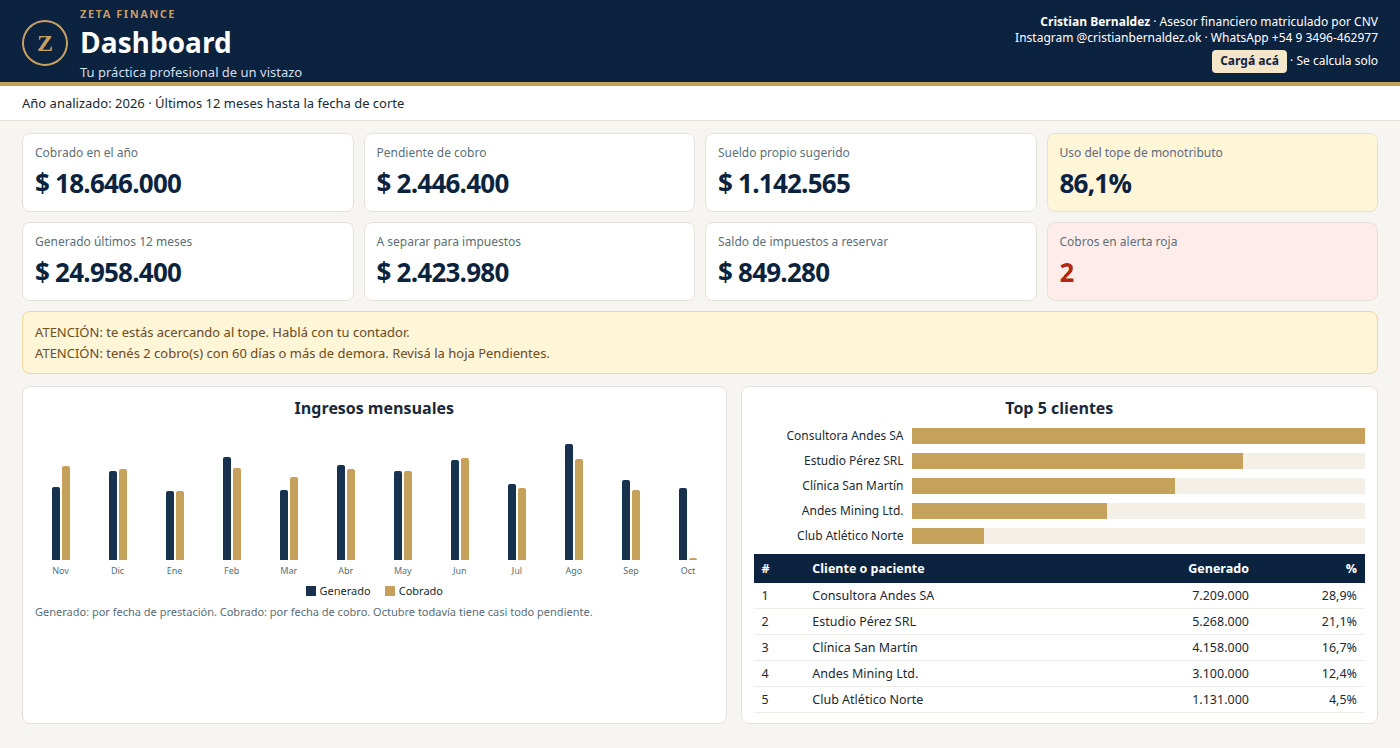The width and height of the screenshot is (1400, 748).
Task: Click the Clínica San Martín bar in chart
Action: point(1043,486)
